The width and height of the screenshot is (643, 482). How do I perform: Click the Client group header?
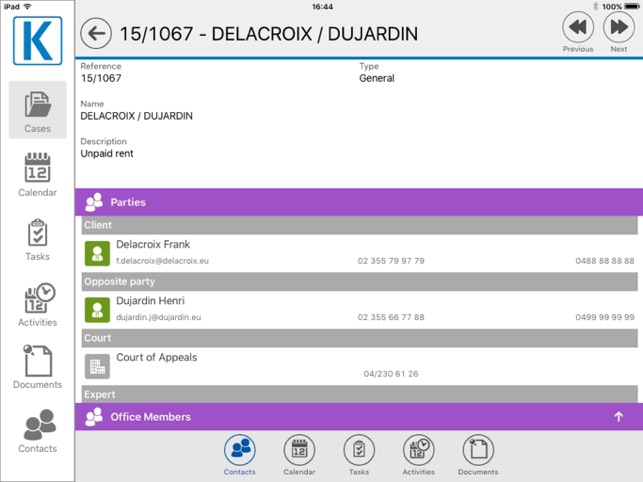point(360,225)
